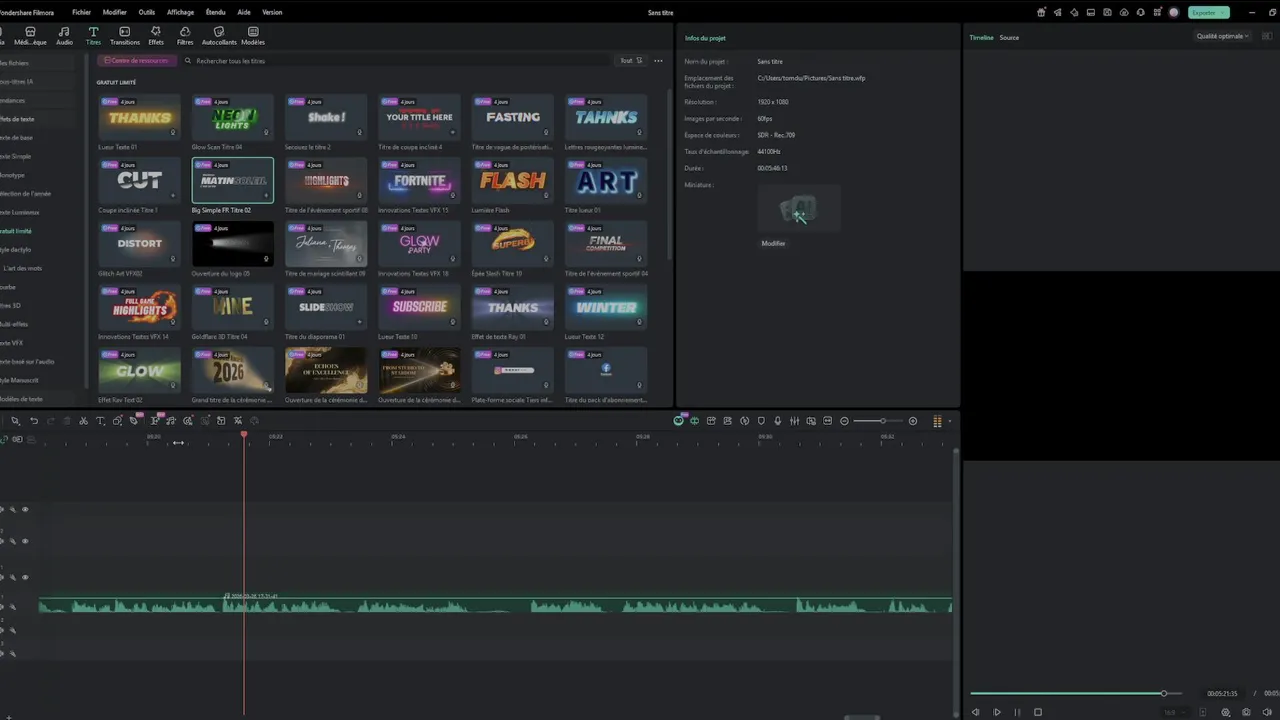Click the preview playback progress slider
This screenshot has width=1280, height=720.
1075,693
